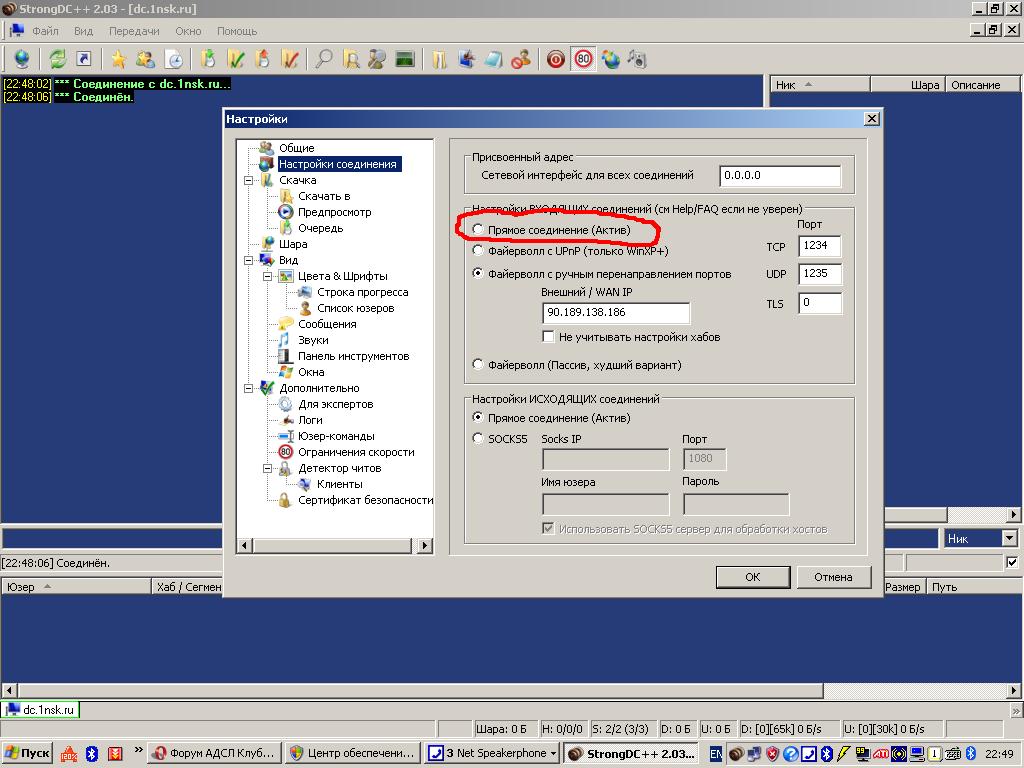Select Ограничения скорости tree item
This screenshot has height=768, width=1024.
point(356,452)
